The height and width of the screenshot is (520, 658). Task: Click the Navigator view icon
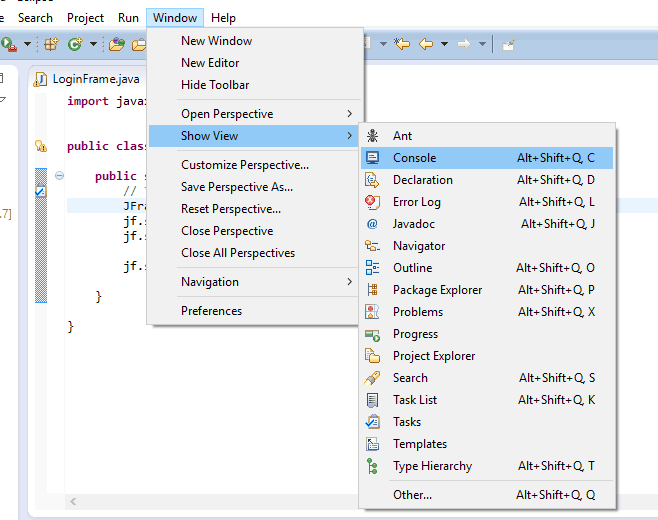tap(372, 246)
